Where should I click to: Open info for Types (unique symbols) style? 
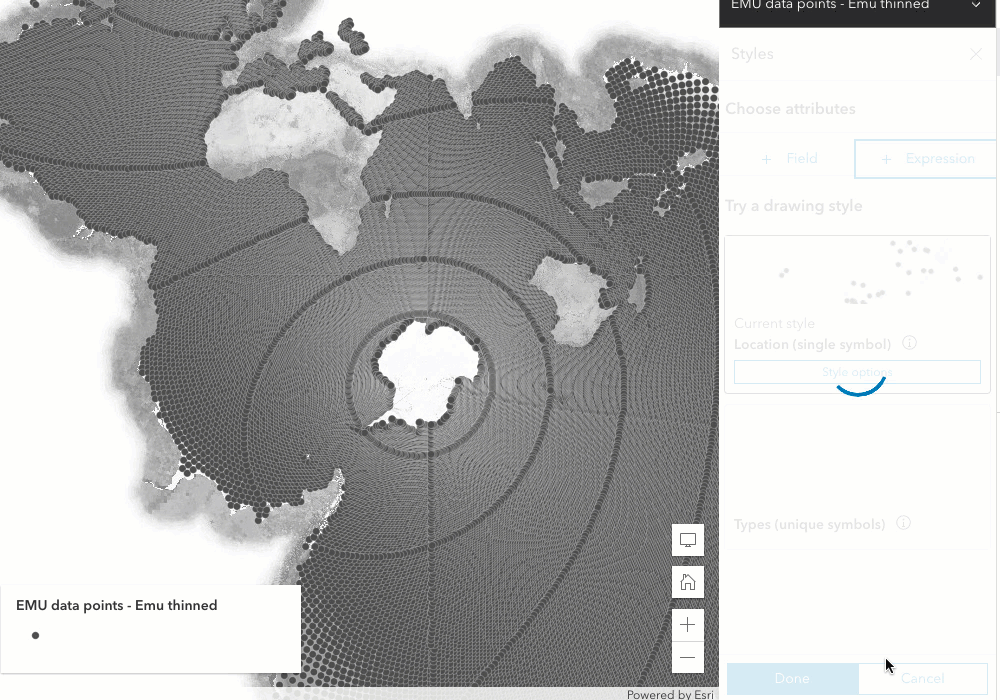(x=903, y=523)
